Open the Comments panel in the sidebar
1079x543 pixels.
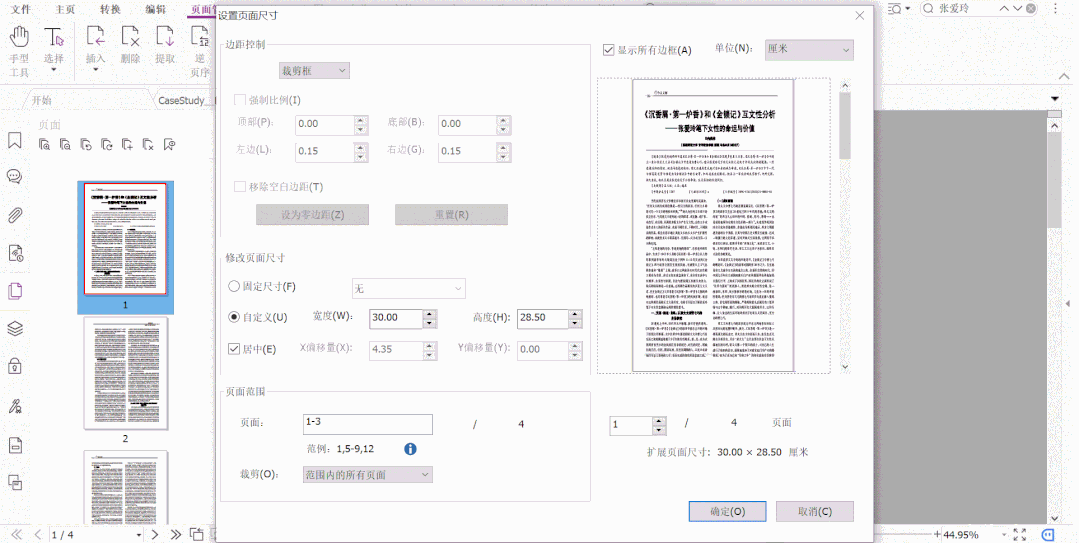pos(14,177)
